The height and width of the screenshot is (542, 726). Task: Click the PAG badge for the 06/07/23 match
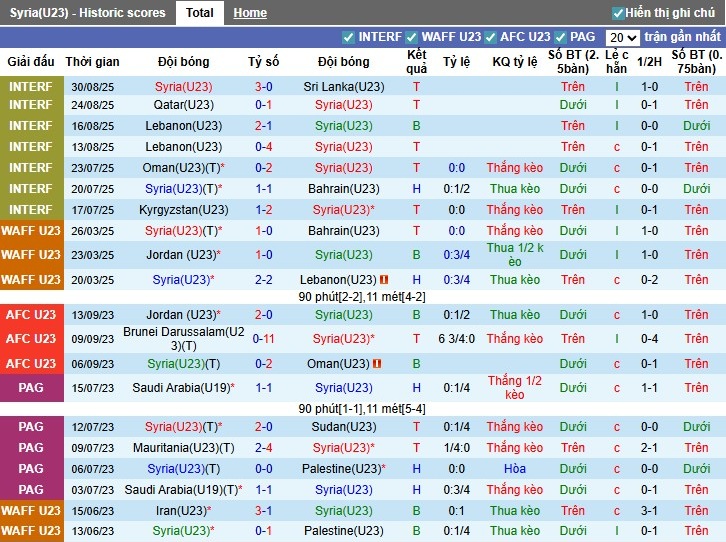pos(31,468)
